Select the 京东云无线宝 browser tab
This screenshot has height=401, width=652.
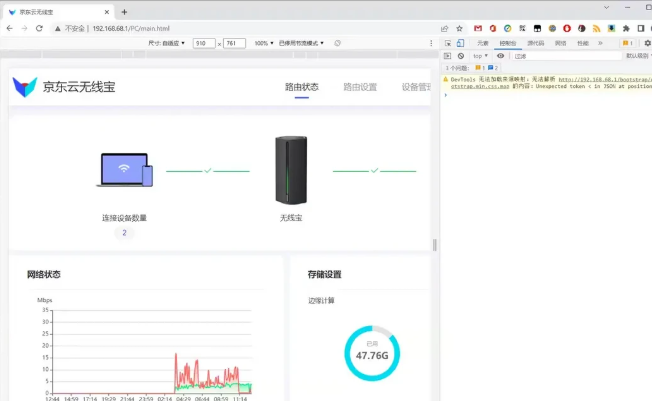tap(59, 12)
